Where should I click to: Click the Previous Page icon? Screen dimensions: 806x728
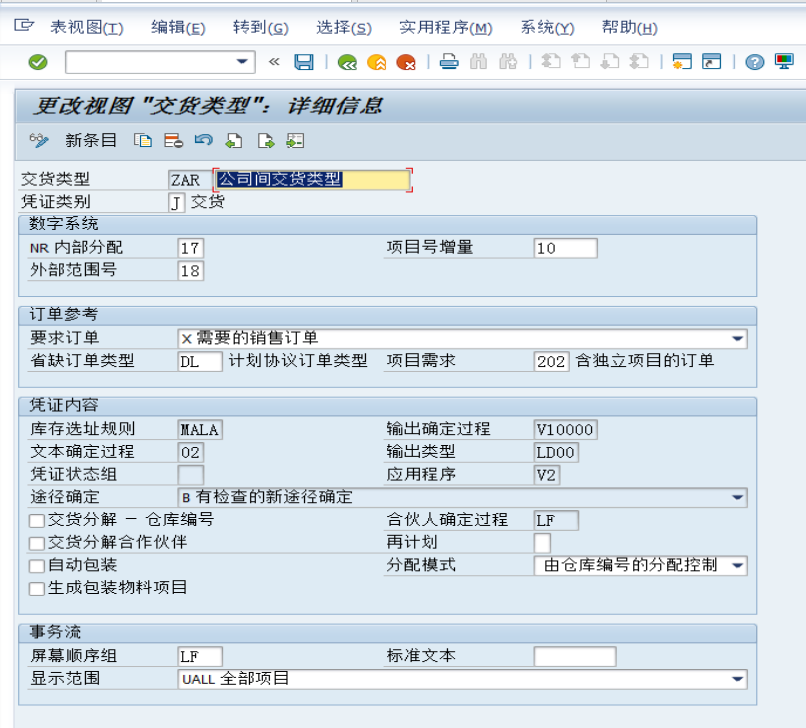click(x=580, y=62)
